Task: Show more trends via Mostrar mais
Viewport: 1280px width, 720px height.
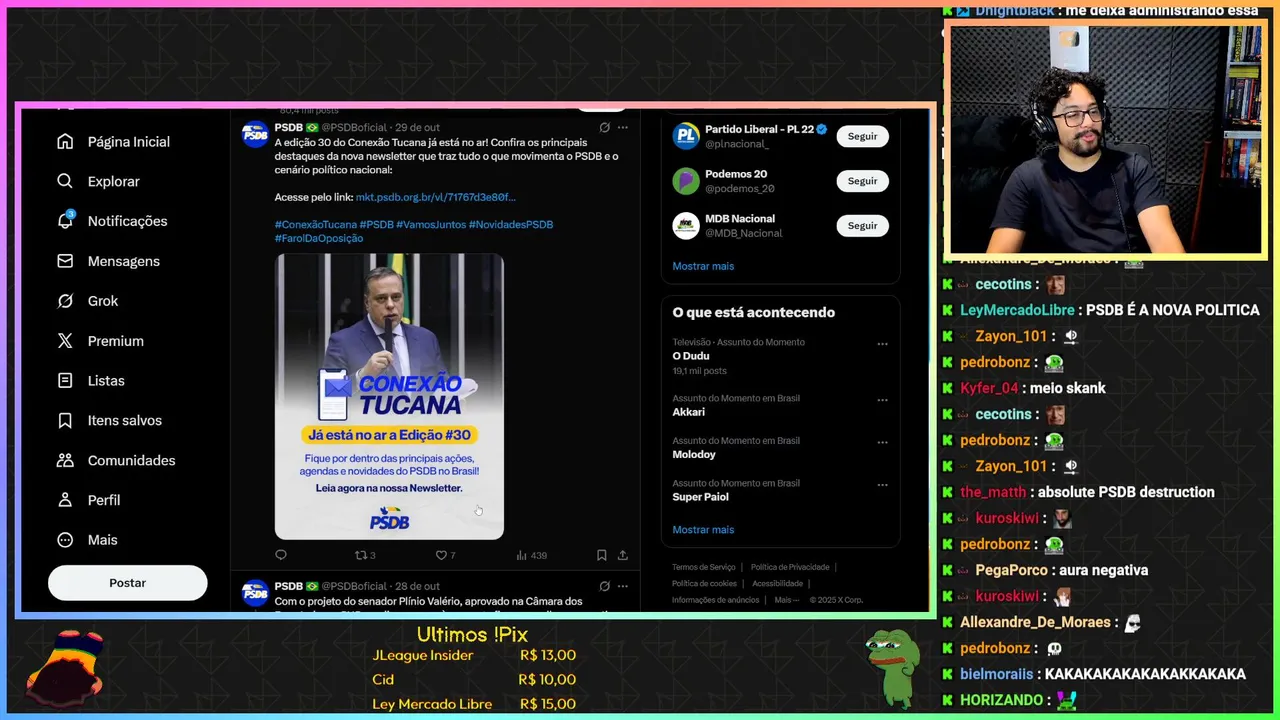Action: (703, 530)
